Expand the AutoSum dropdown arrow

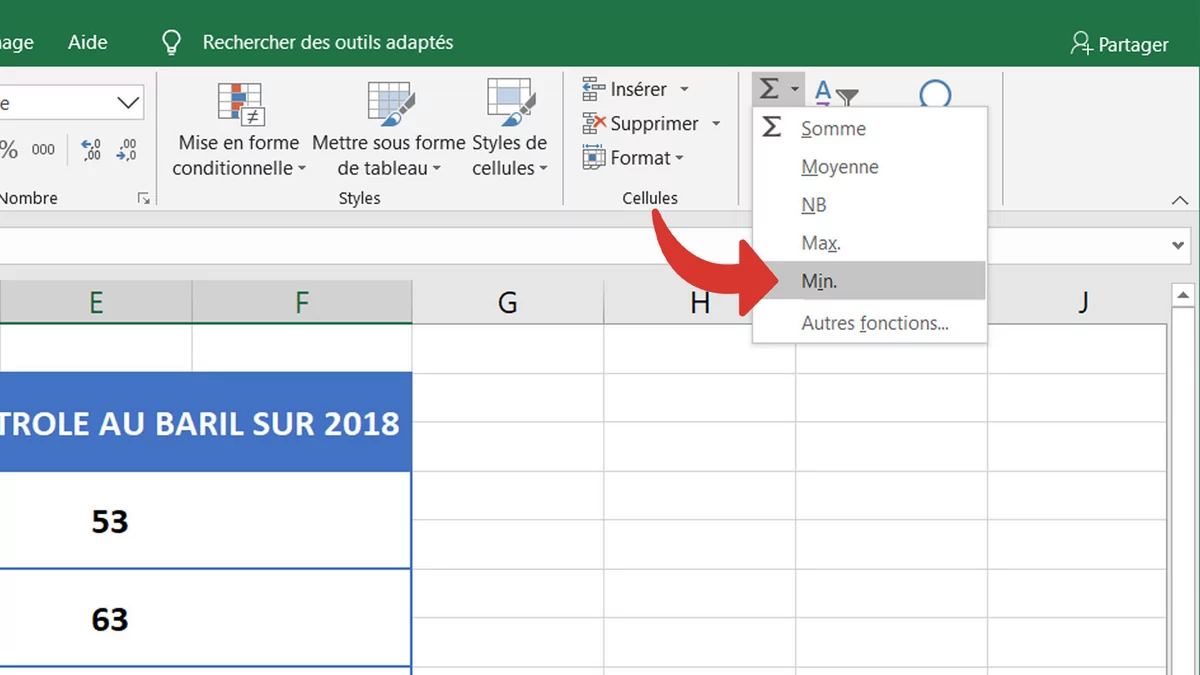[795, 90]
